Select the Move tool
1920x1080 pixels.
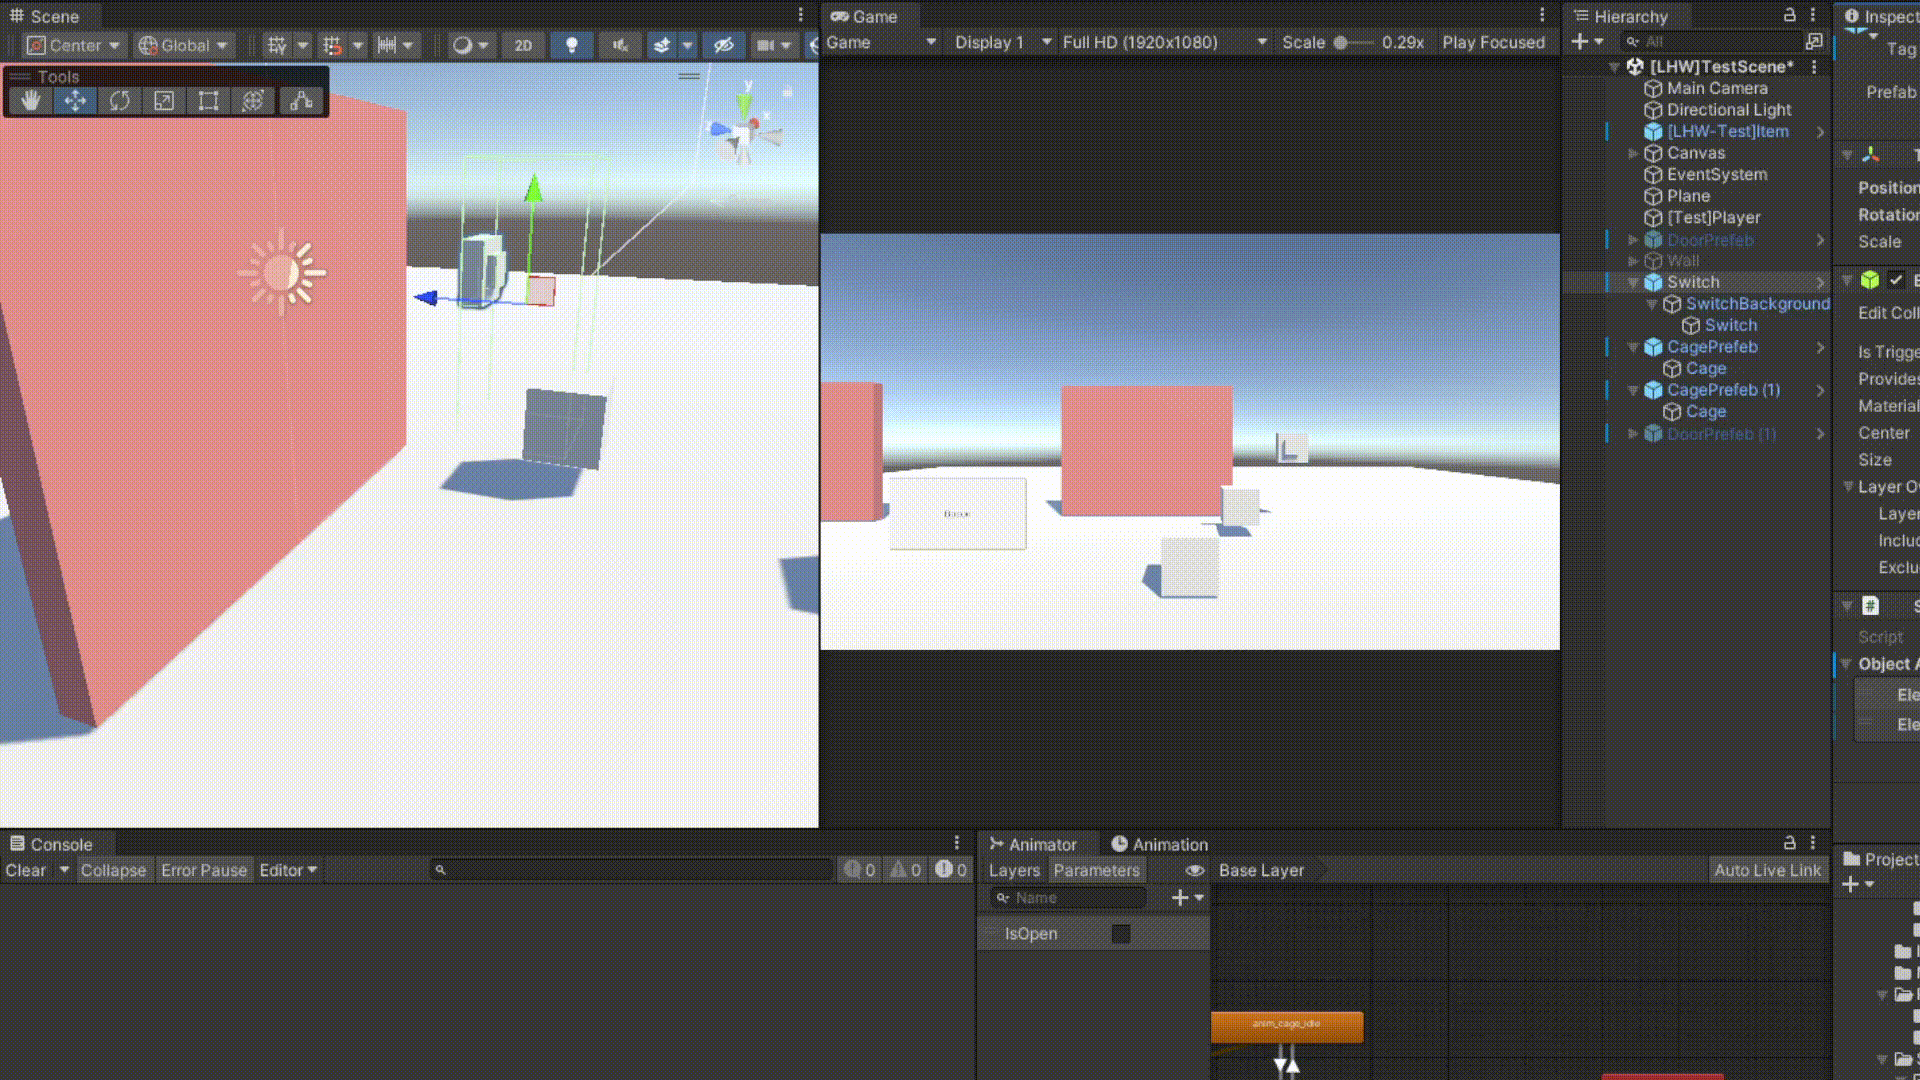click(x=75, y=100)
